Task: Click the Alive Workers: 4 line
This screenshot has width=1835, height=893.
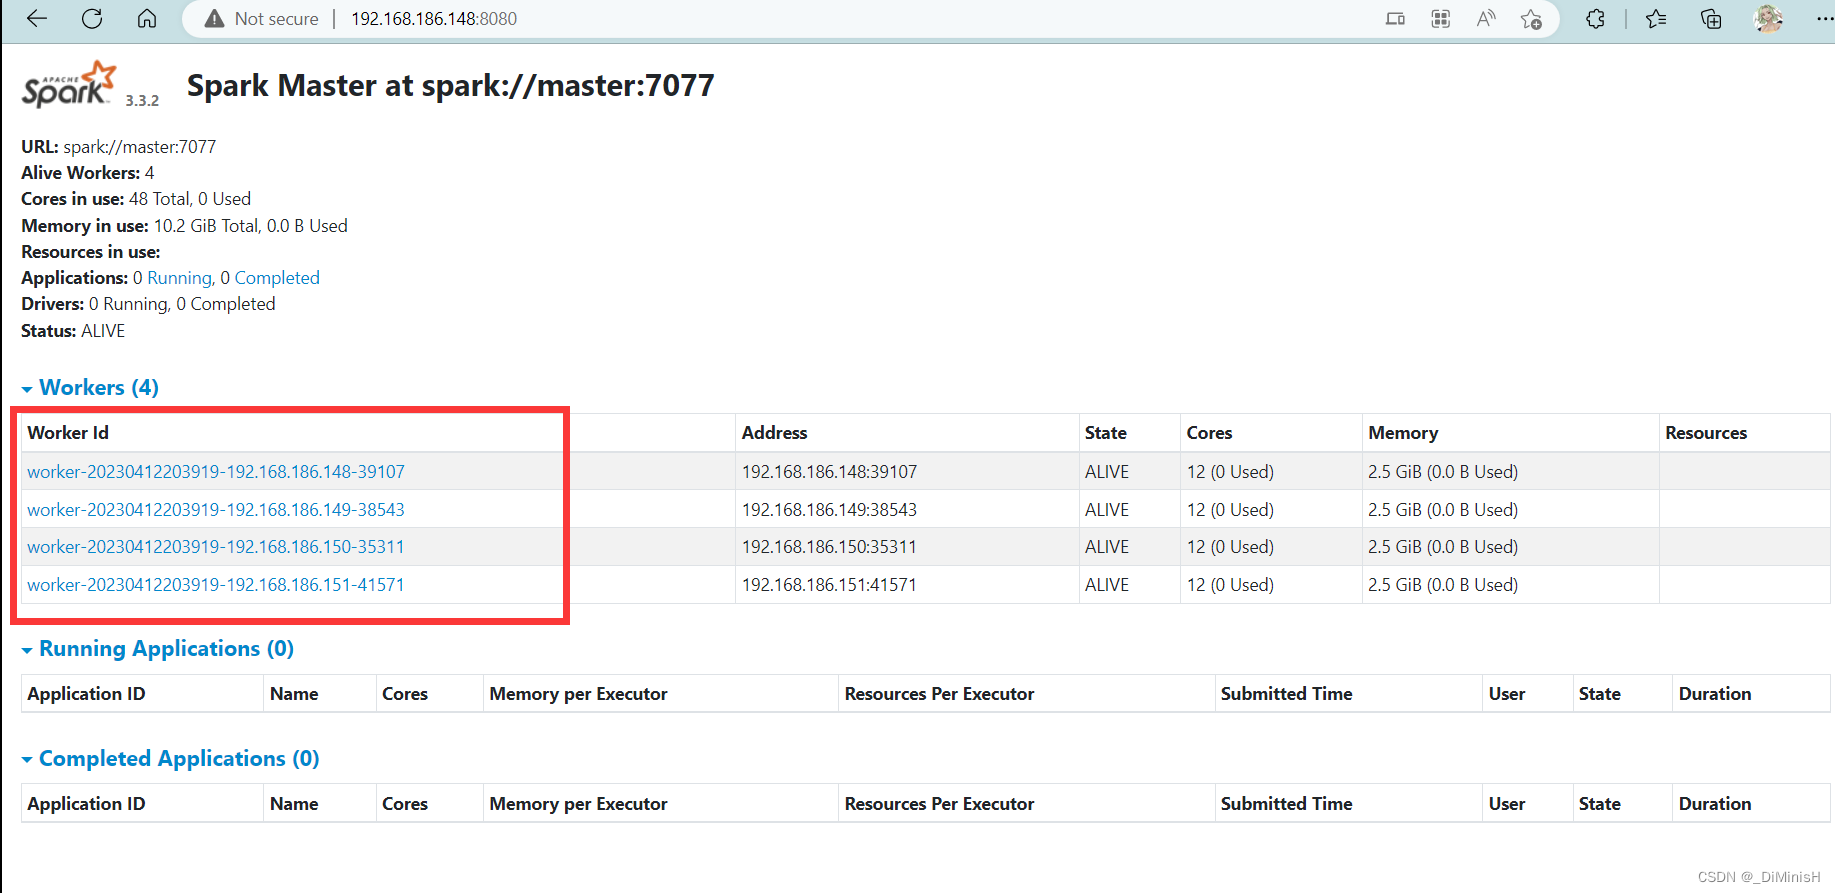Action: coord(88,173)
